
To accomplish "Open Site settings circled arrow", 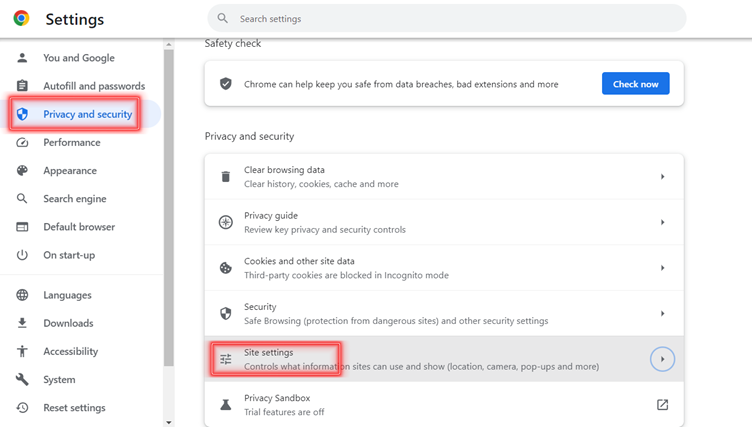I will click(662, 359).
